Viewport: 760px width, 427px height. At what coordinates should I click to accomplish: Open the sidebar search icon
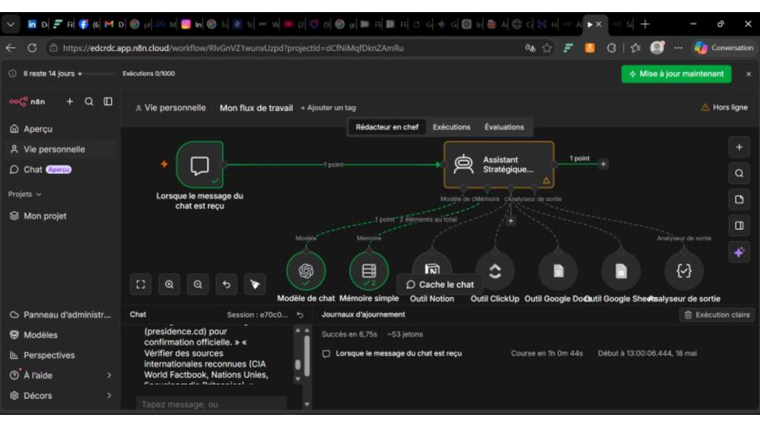click(x=89, y=101)
